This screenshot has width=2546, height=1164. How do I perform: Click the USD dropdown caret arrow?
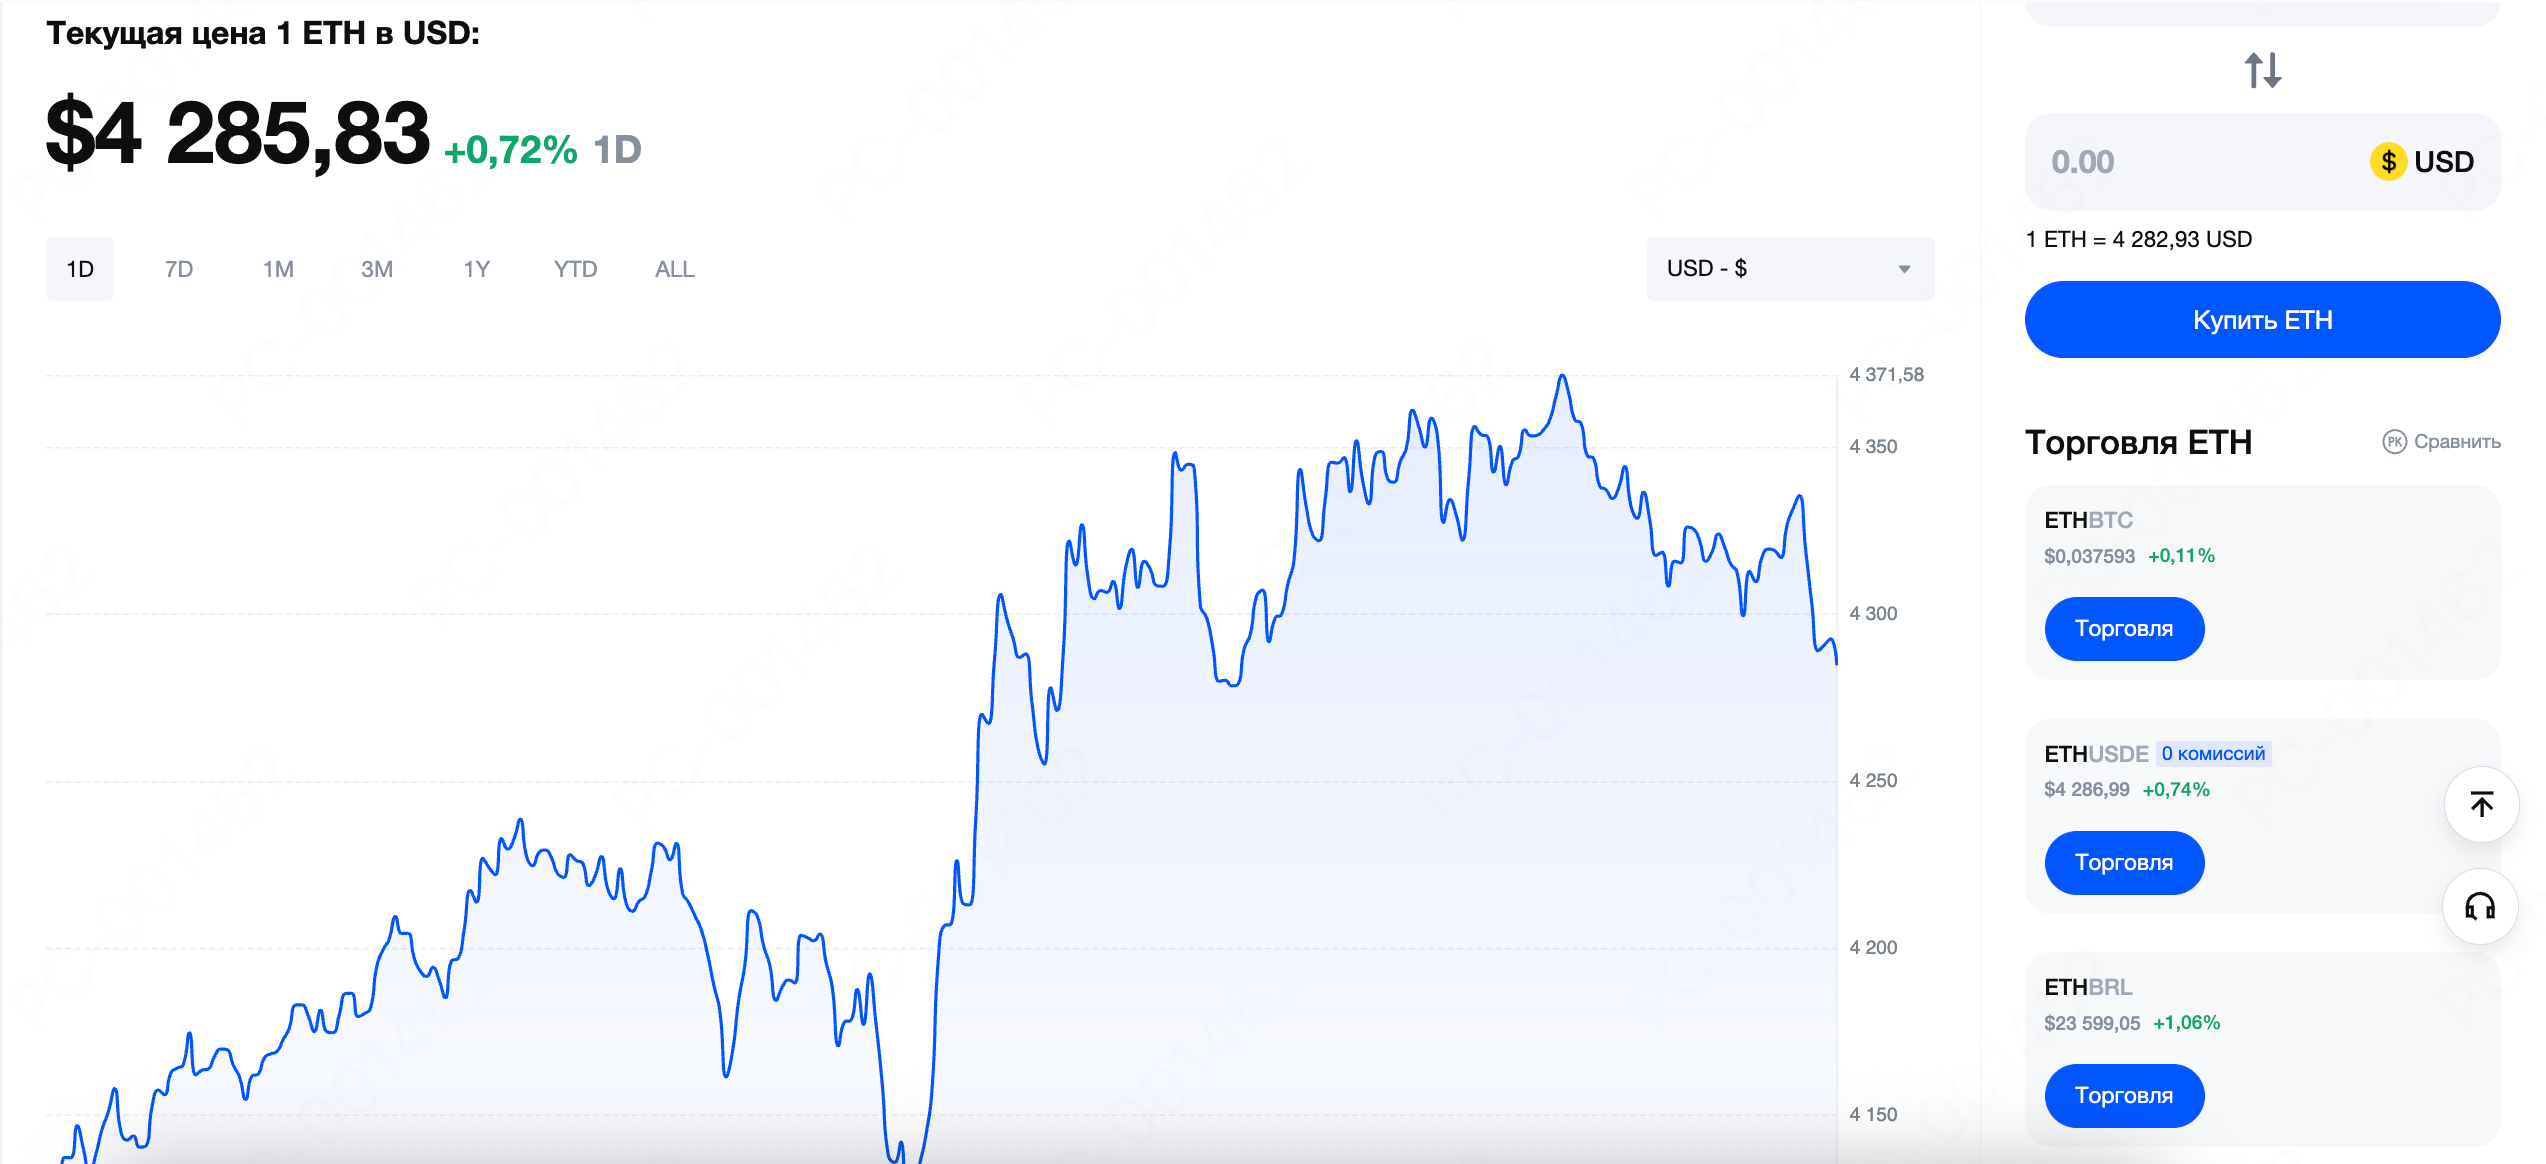pos(1904,269)
